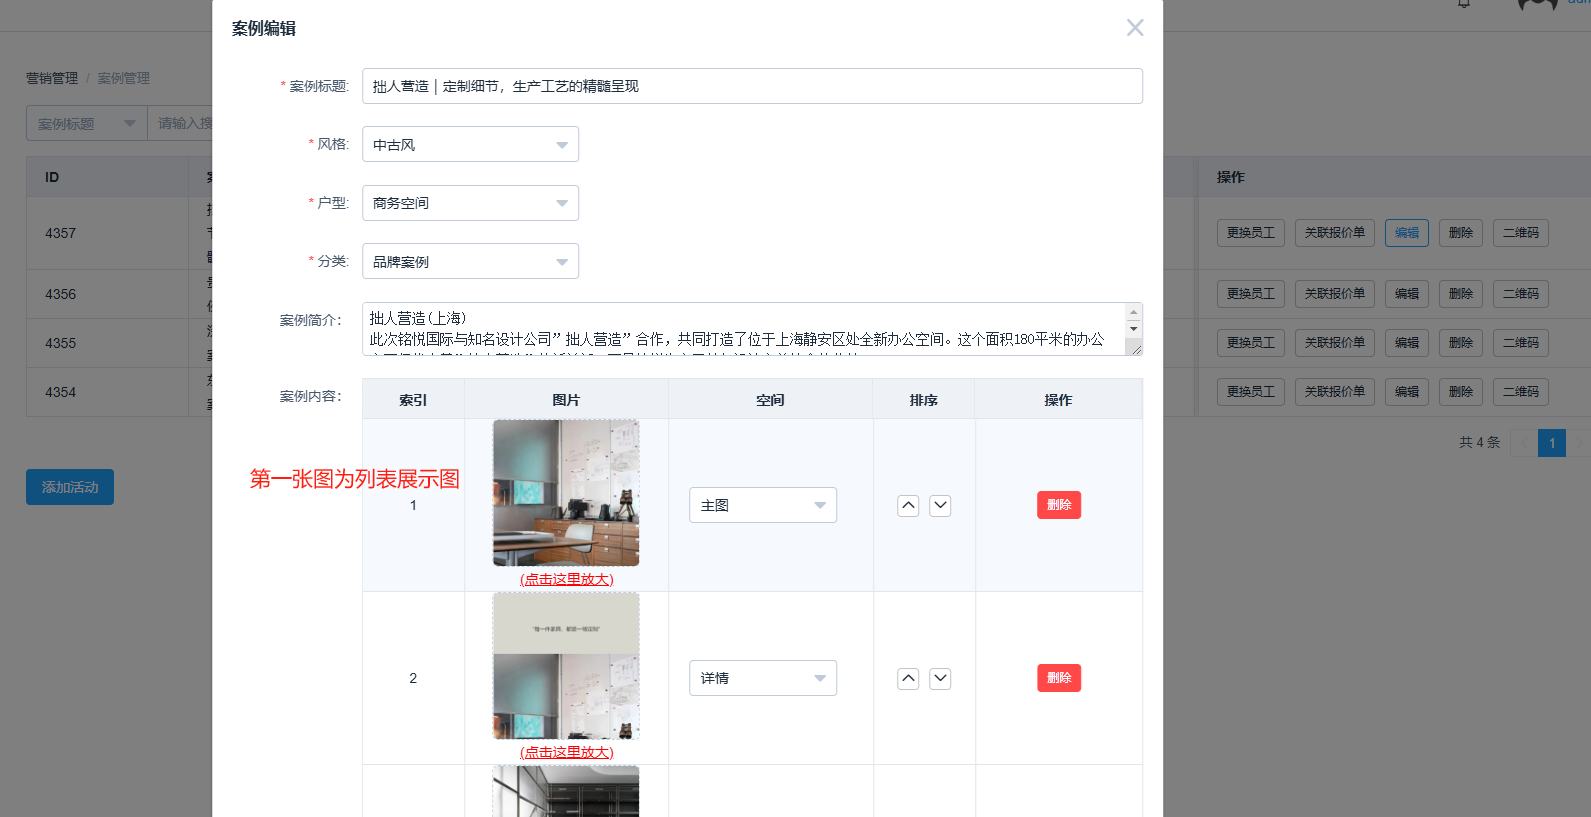Delete image row 2 with red 删除 button
This screenshot has width=1591, height=817.
tap(1059, 678)
